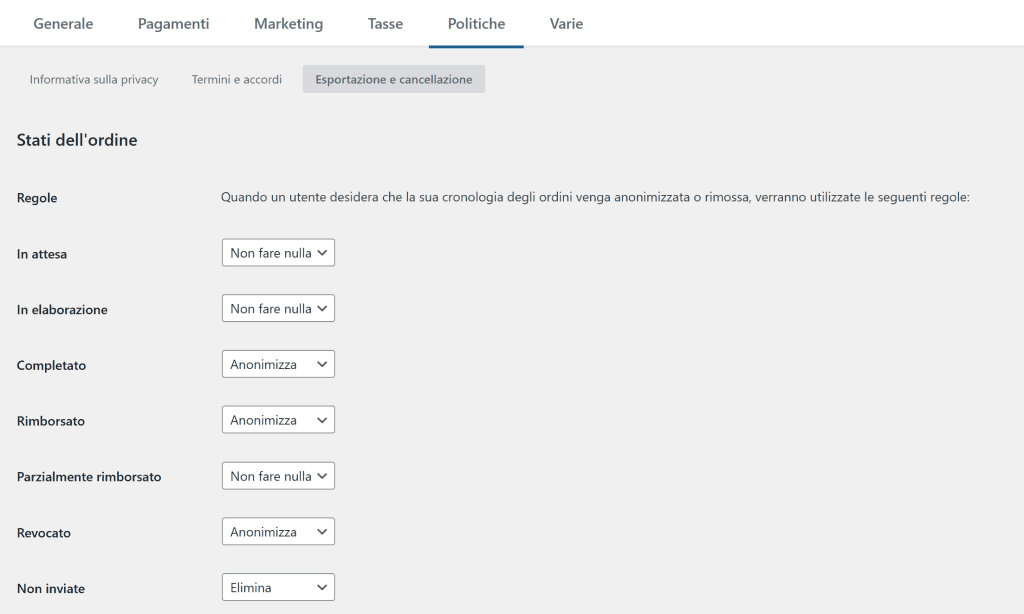Open the Varie tab
Viewport: 1024px width, 614px height.
tap(566, 23)
